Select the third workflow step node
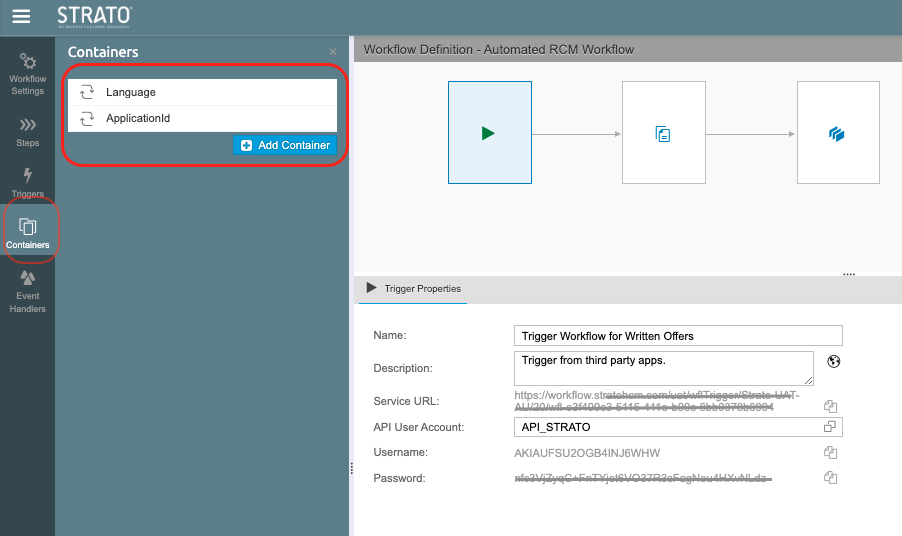Screen dimensions: 902x536 837,133
